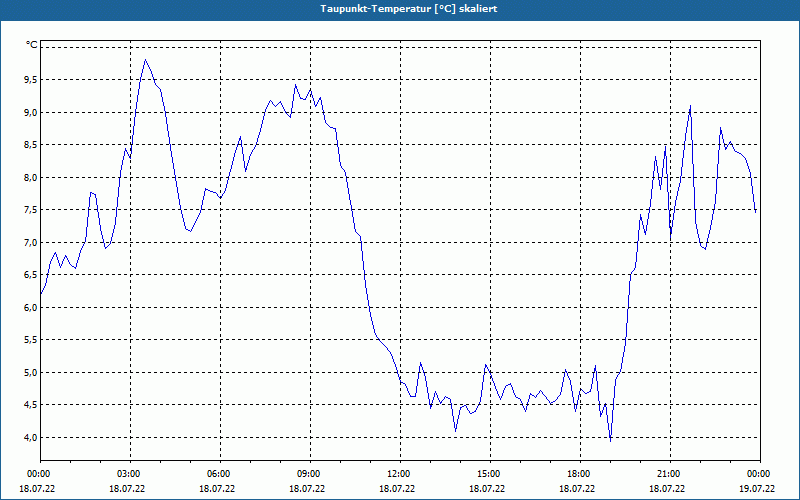The height and width of the screenshot is (500, 800).
Task: Click the 5,0 y-axis value
Action: click(31, 372)
